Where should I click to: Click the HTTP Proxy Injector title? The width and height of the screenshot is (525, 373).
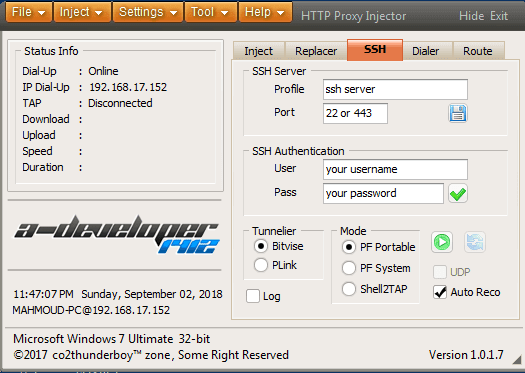(353, 16)
